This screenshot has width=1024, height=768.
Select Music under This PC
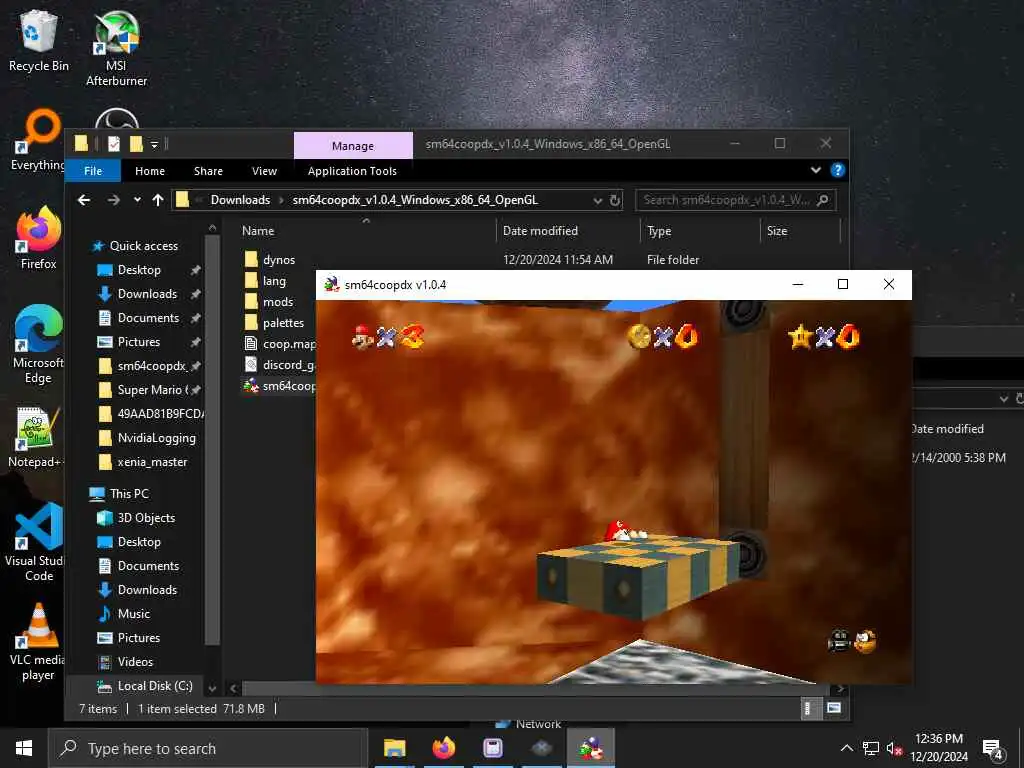(125, 614)
